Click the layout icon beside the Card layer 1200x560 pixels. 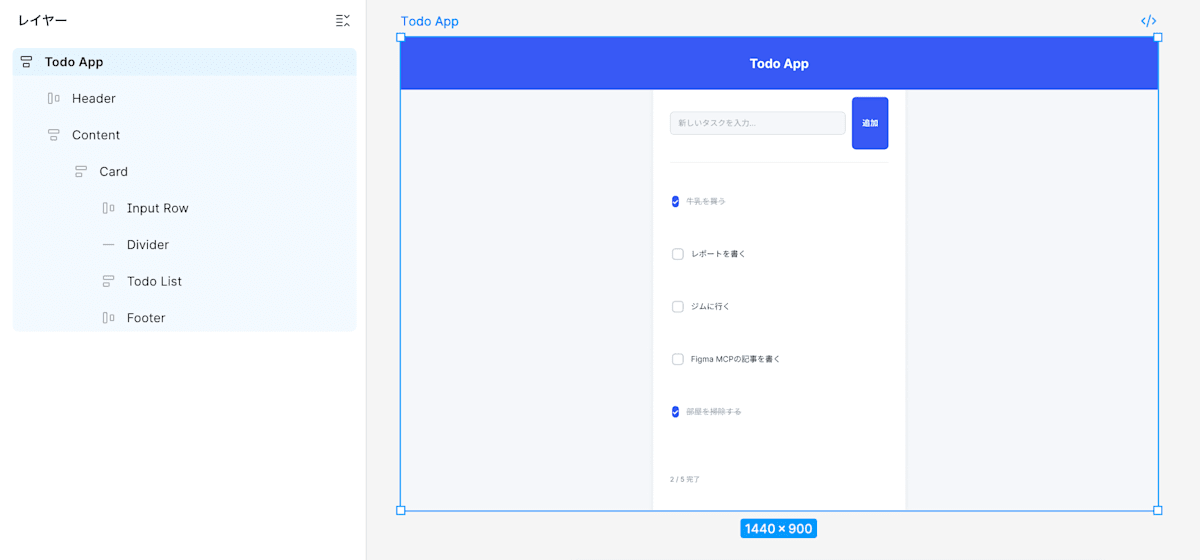coord(81,171)
